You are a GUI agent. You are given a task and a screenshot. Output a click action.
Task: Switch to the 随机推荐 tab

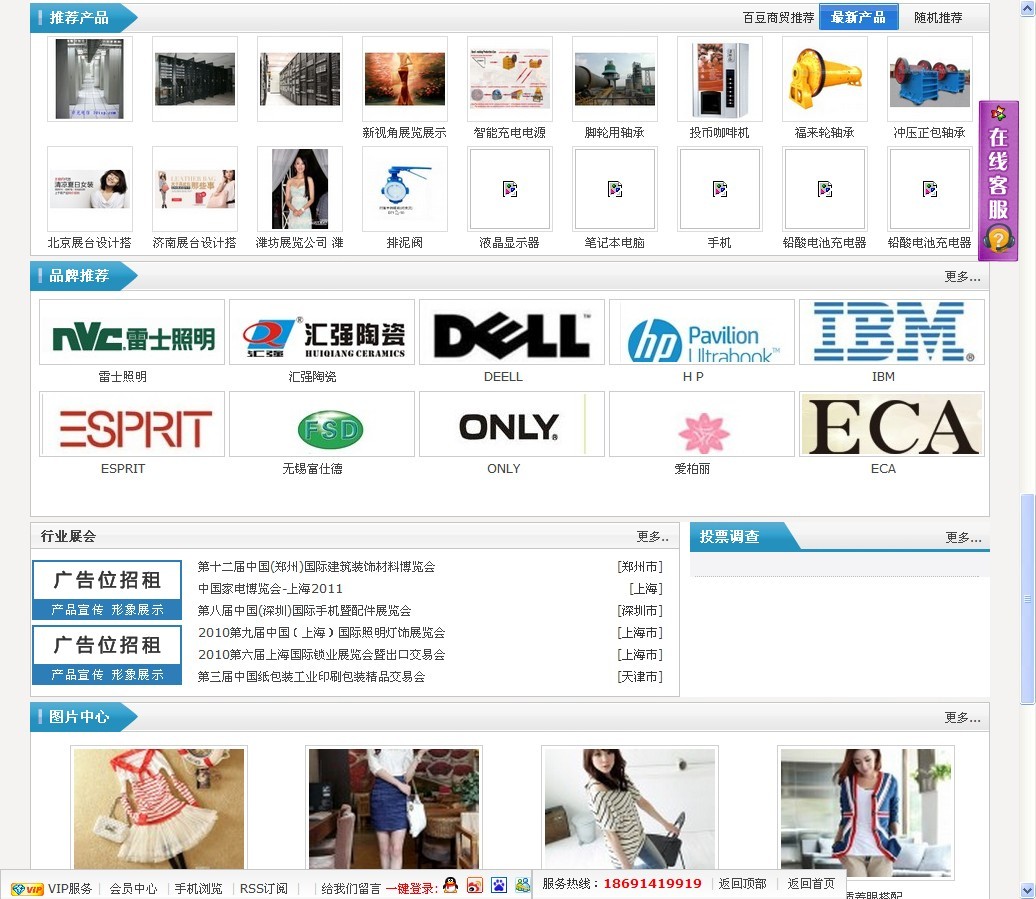(x=938, y=18)
